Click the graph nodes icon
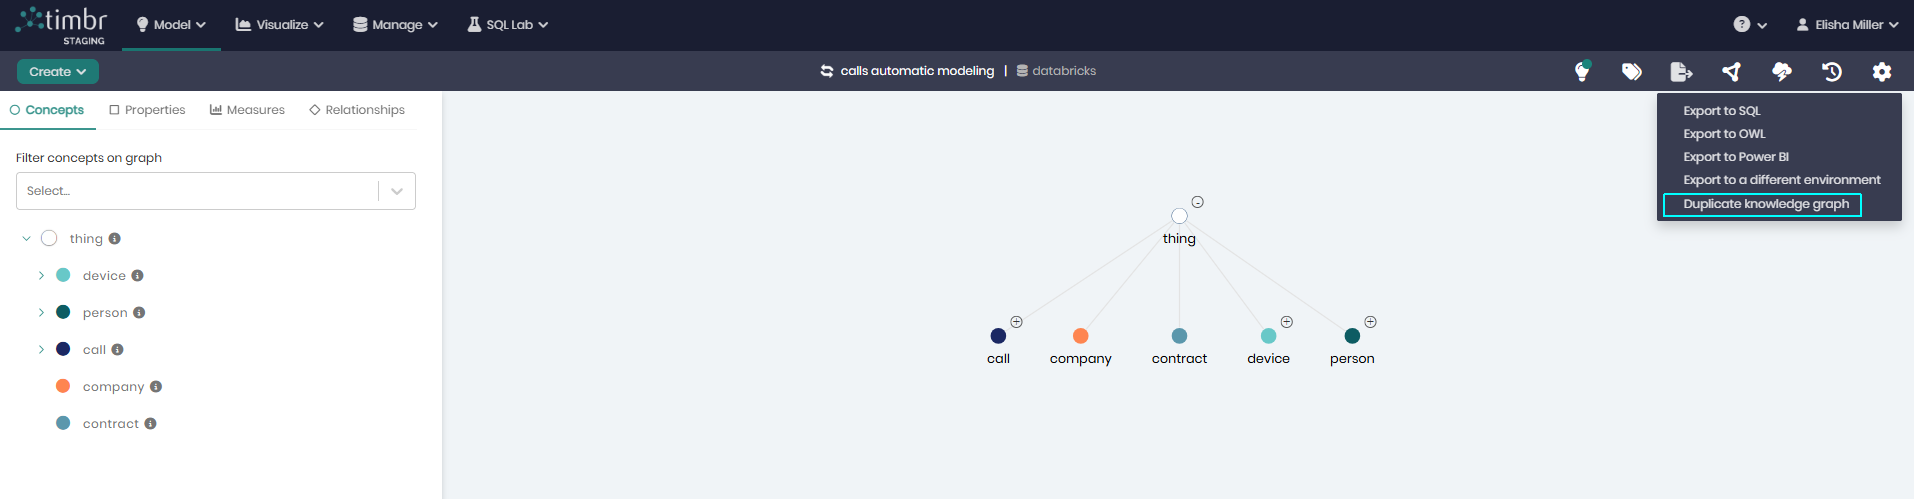This screenshot has height=499, width=1914. click(x=1731, y=71)
